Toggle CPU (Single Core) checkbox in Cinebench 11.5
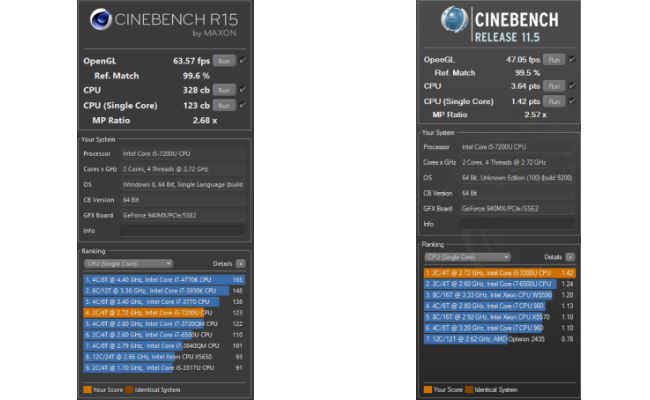 click(572, 101)
